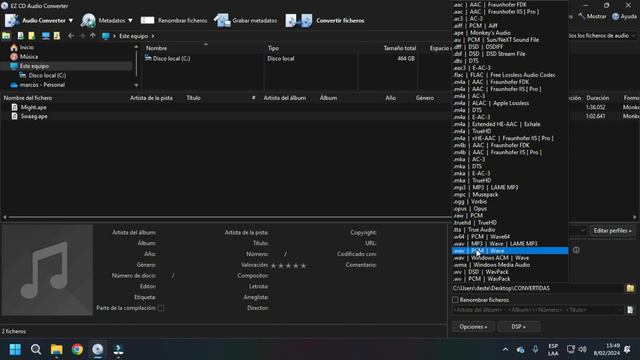Image resolution: width=640 pixels, height=360 pixels.
Task: Click EZ CD Audio Converter taskbar icon
Action: 98,349
